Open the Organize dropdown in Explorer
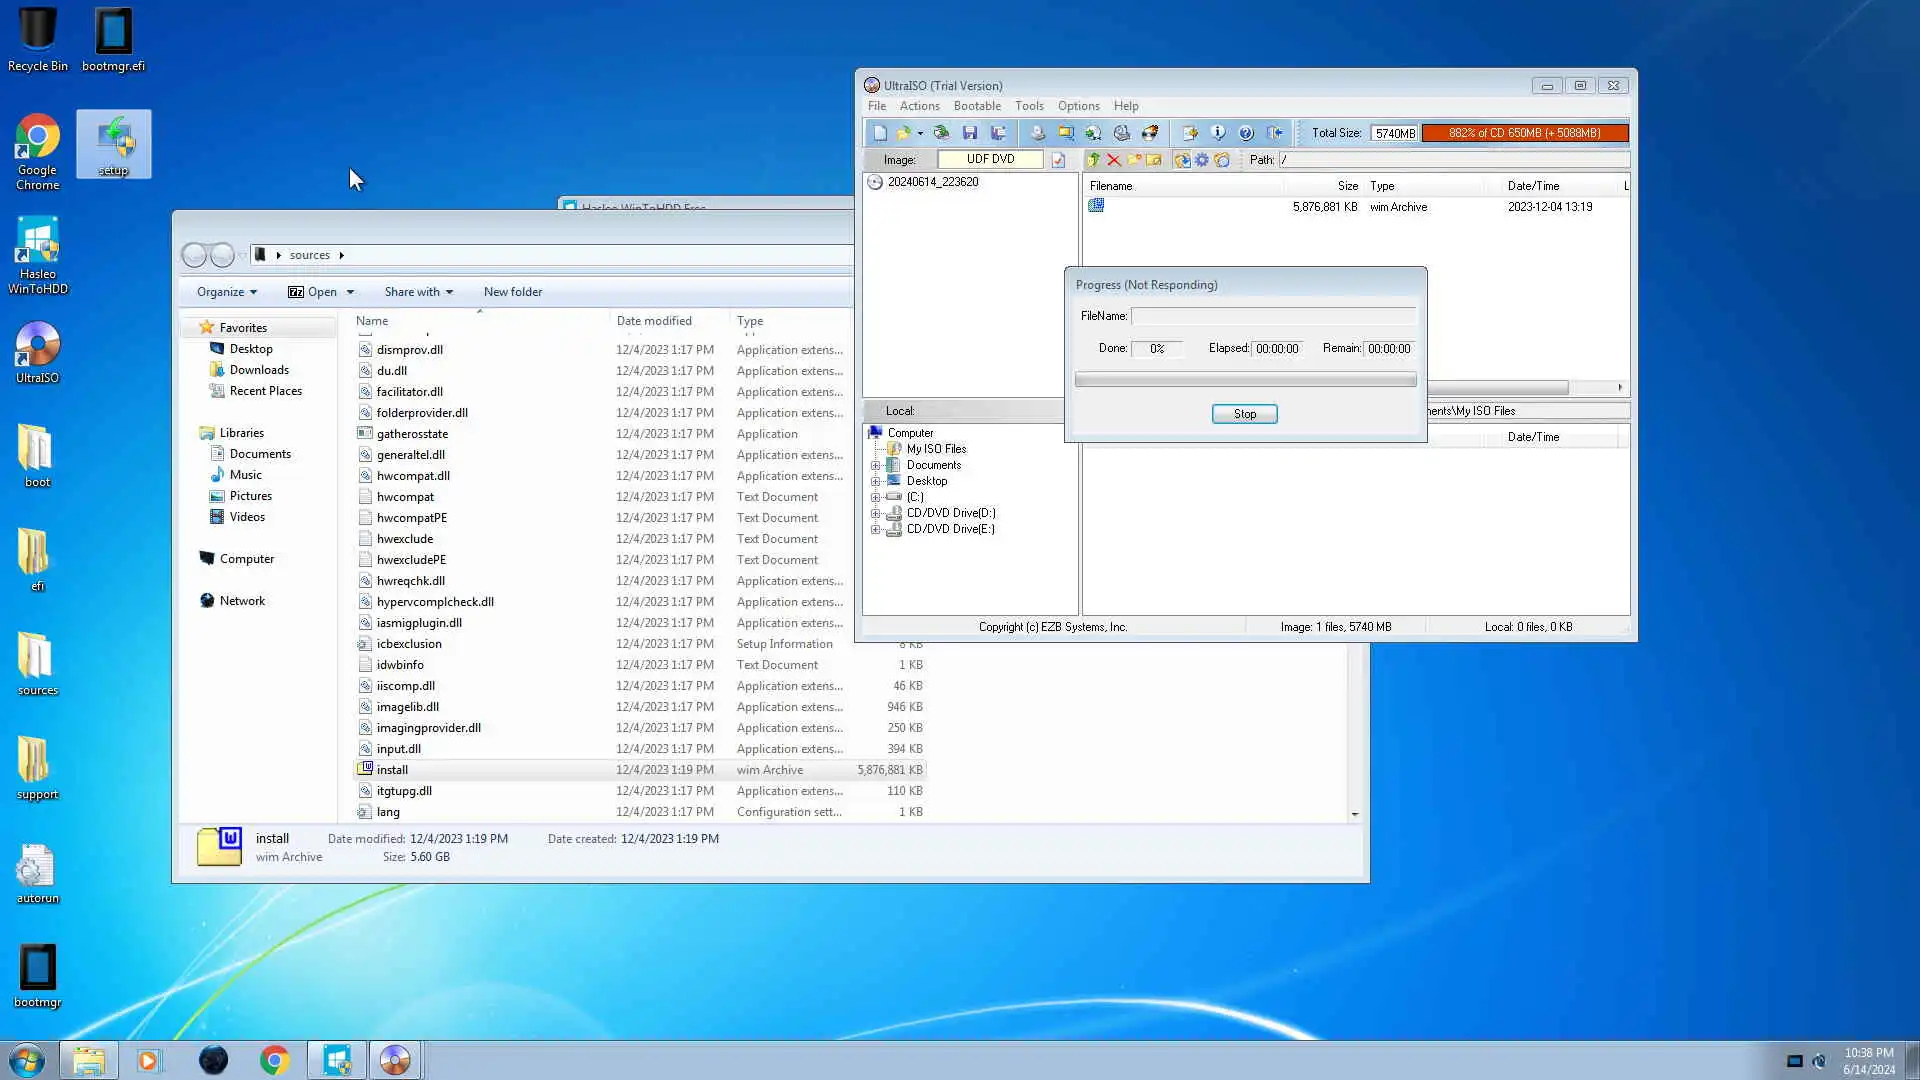 [226, 292]
